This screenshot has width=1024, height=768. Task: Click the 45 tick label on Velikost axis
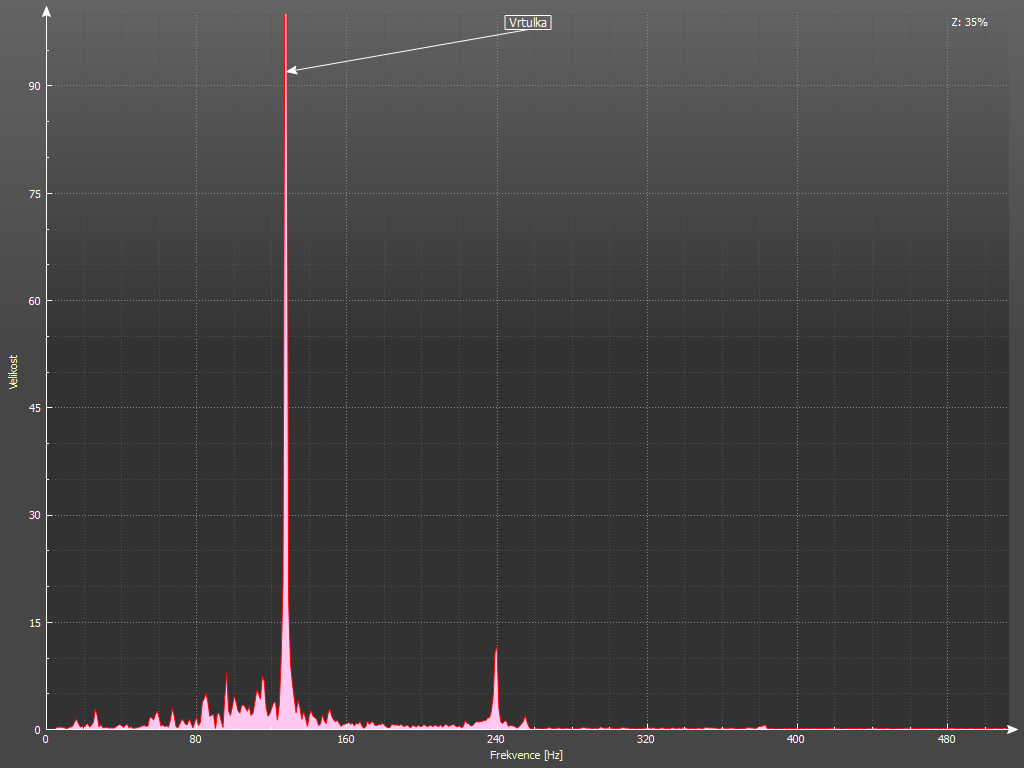pyautogui.click(x=34, y=408)
